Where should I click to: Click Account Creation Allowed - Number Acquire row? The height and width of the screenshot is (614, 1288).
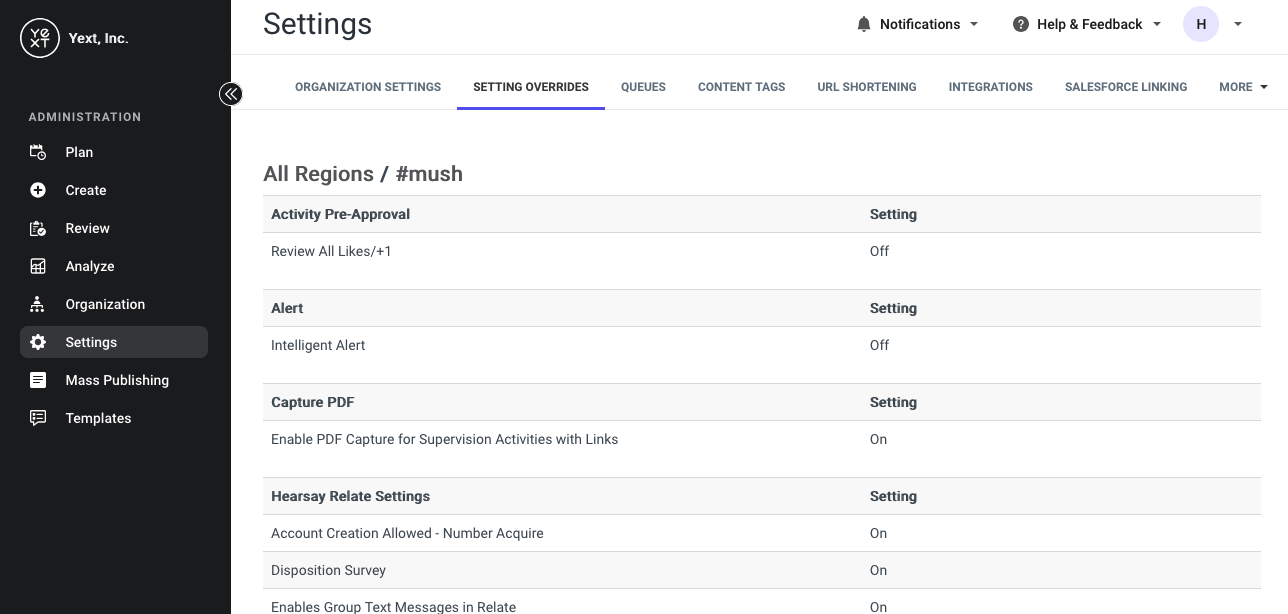(762, 533)
